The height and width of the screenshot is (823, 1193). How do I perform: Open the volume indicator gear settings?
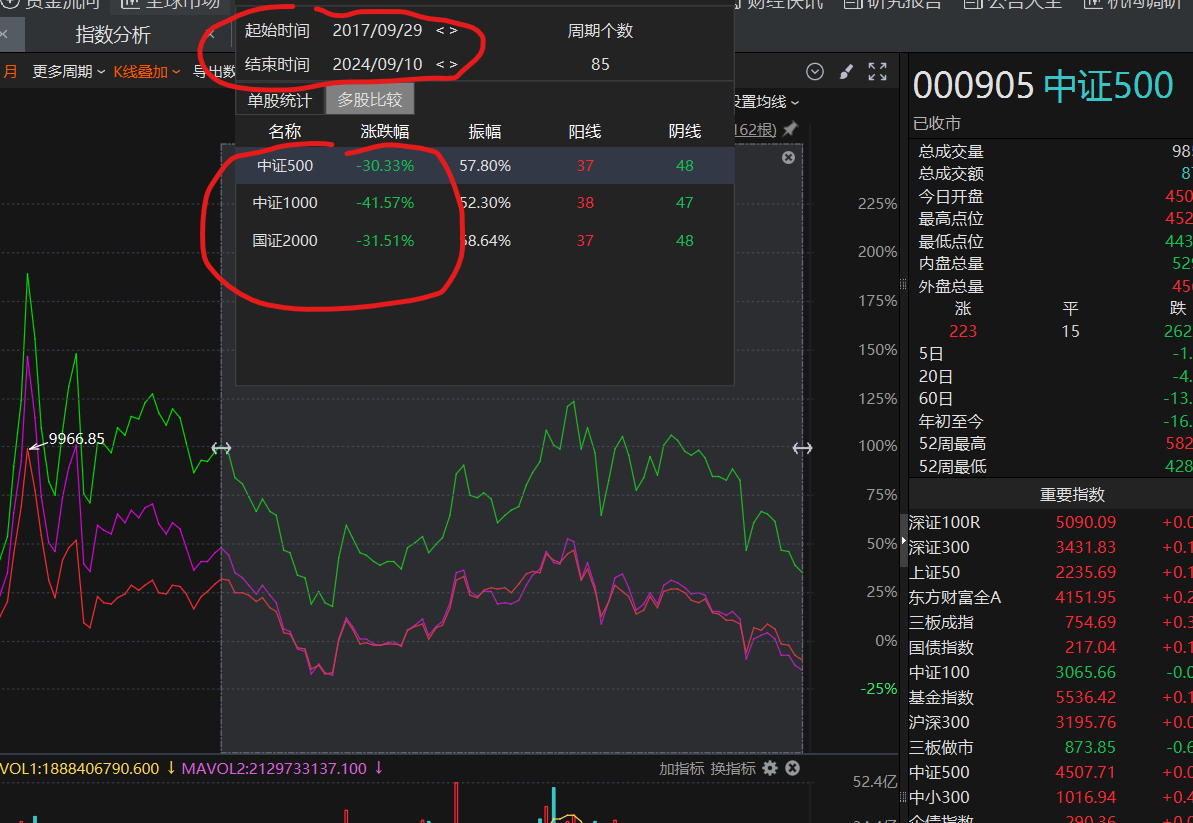point(770,767)
